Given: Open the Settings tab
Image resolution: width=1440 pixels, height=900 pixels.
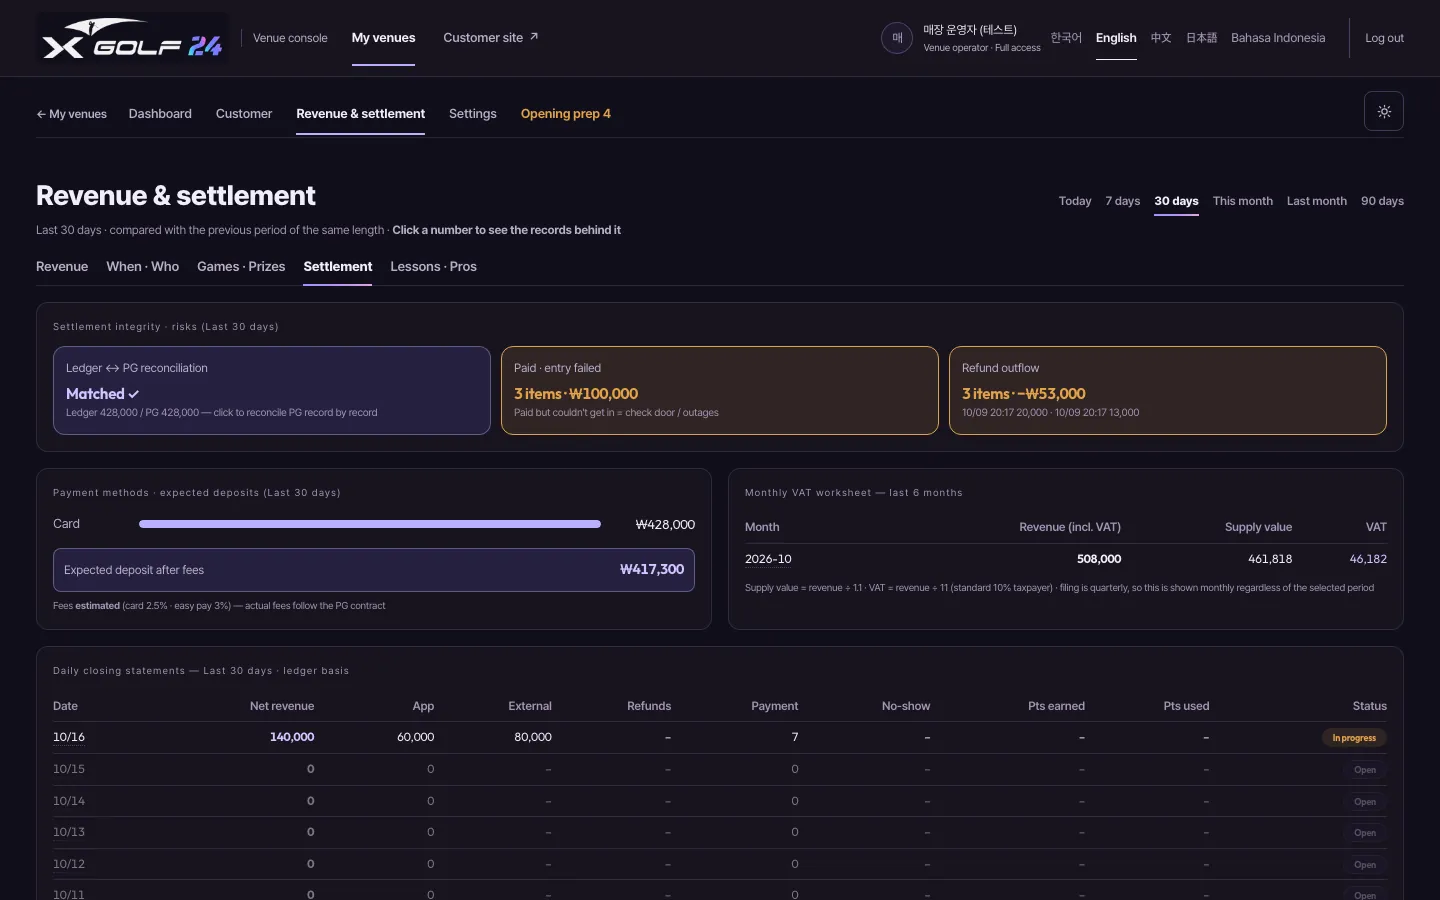Looking at the screenshot, I should (473, 114).
